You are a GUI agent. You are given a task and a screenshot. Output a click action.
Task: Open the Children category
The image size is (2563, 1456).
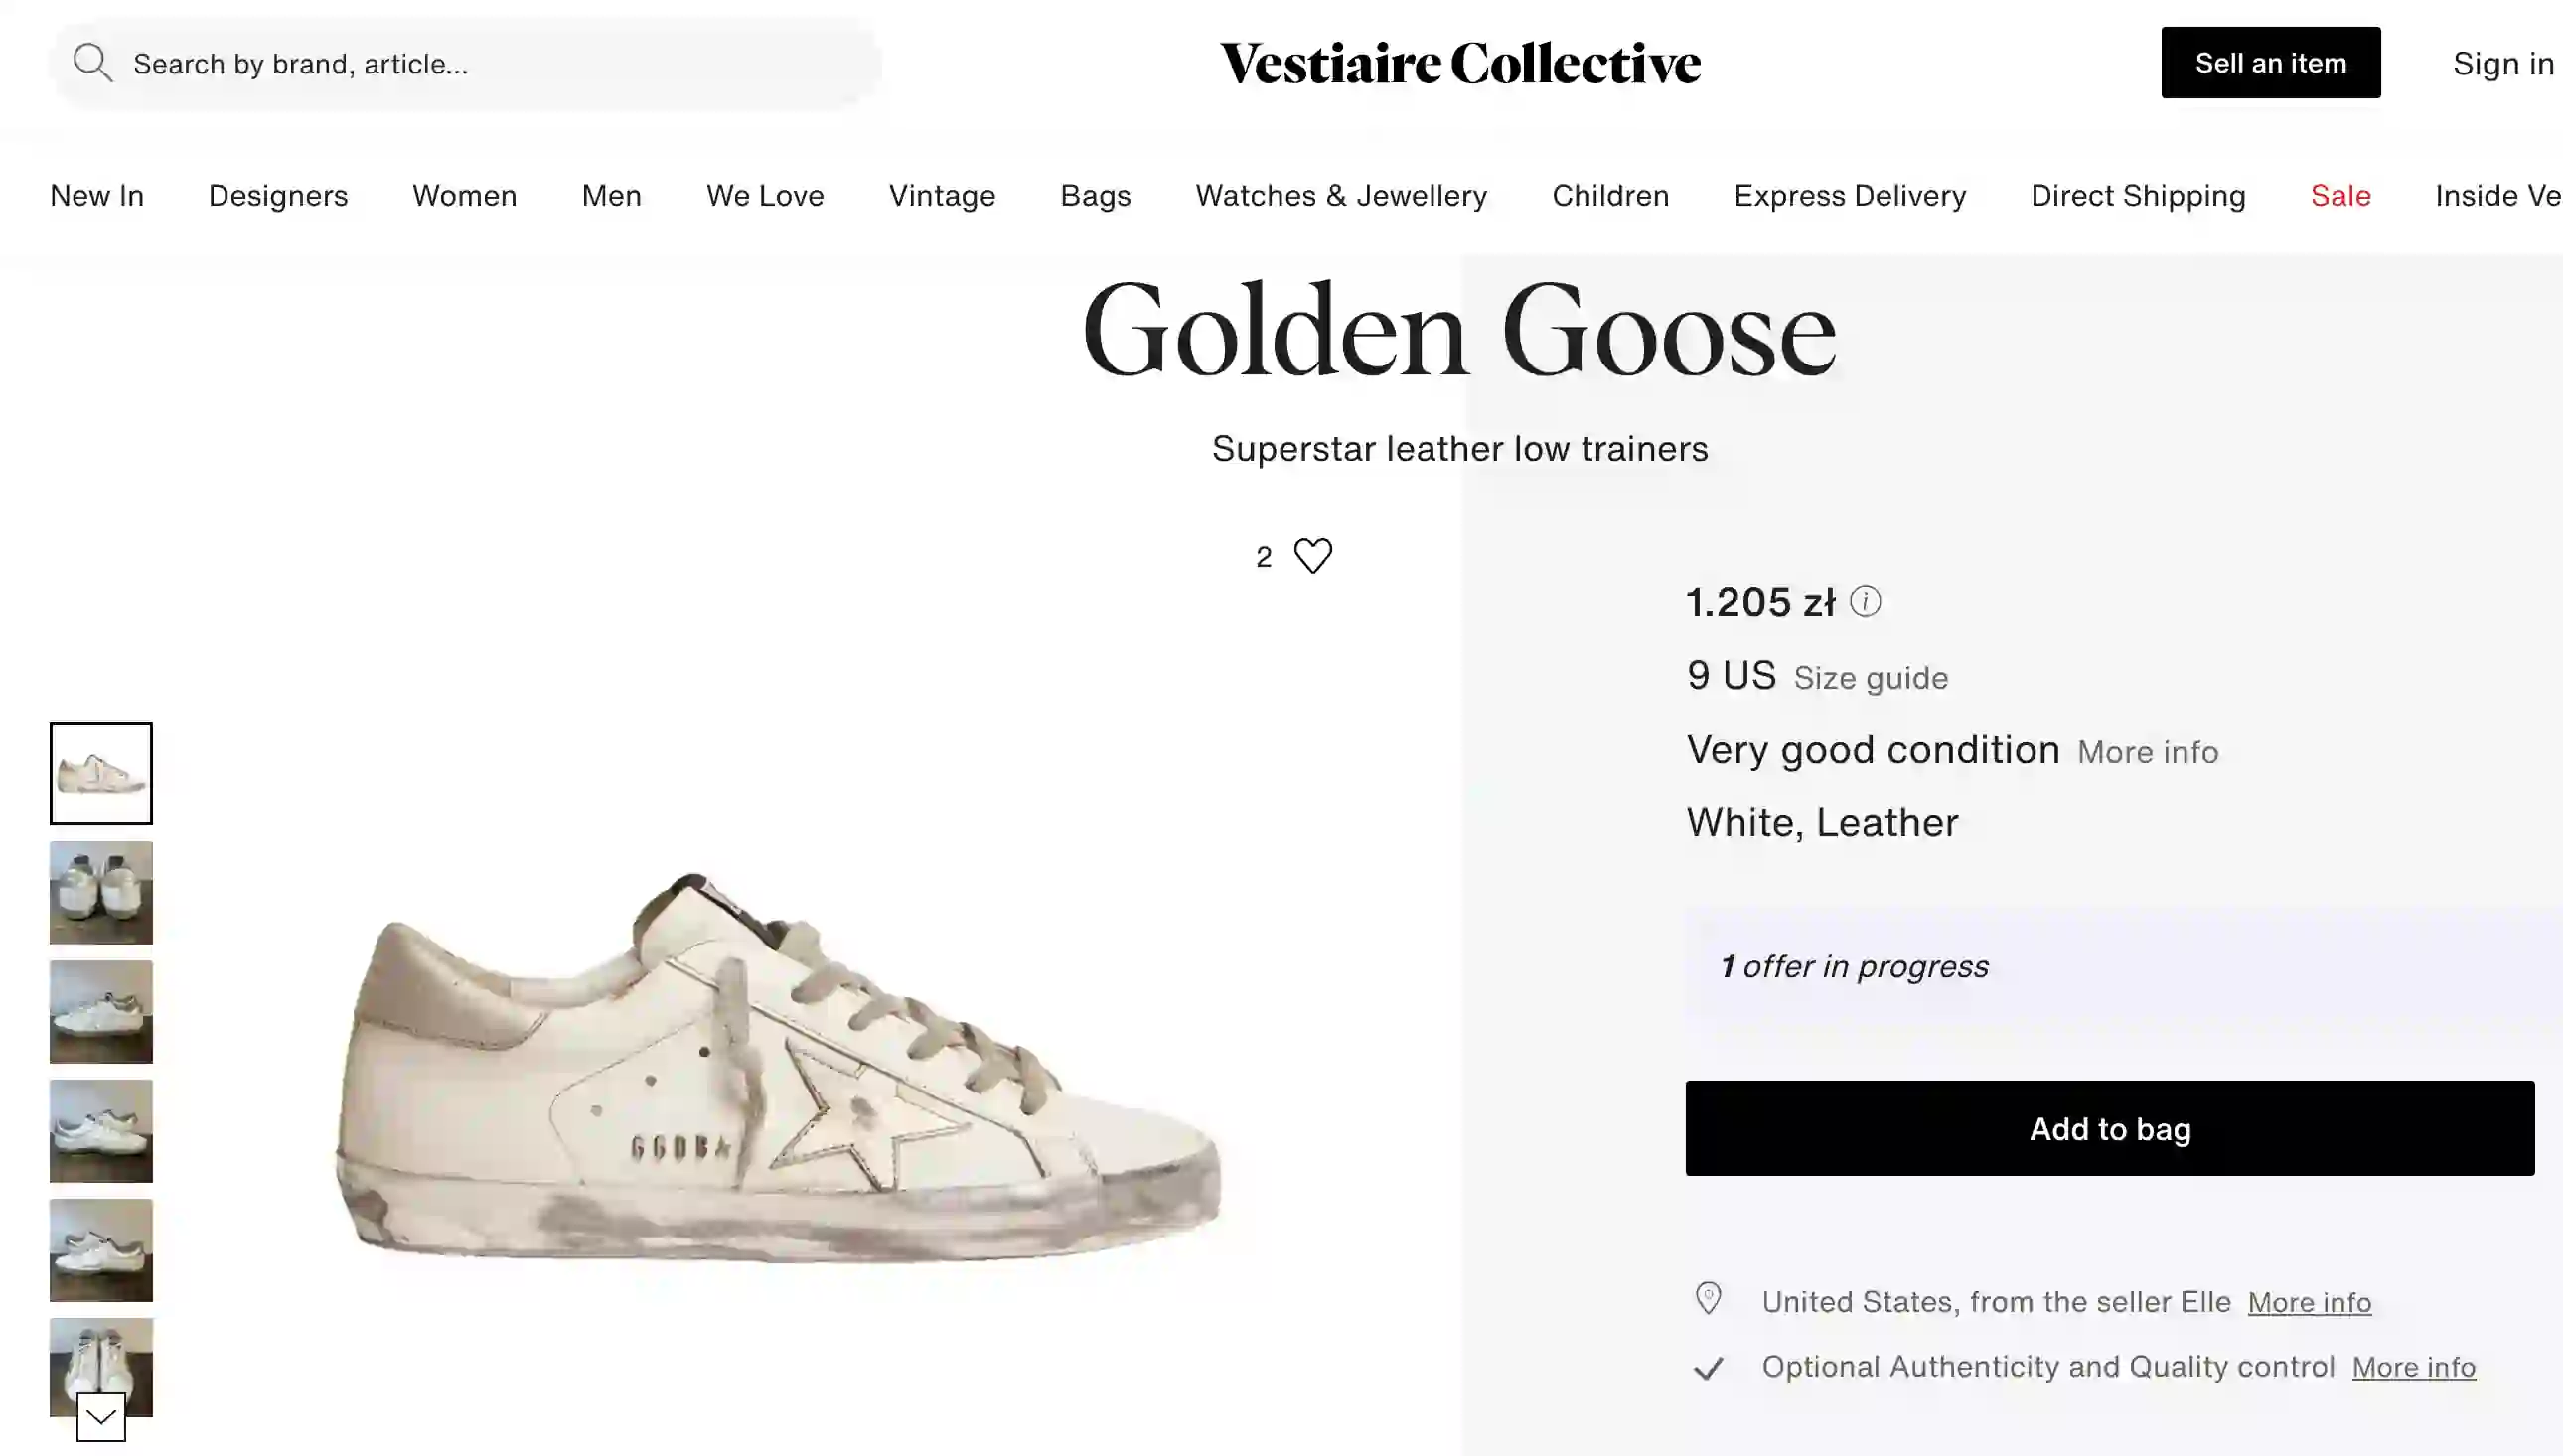point(1610,195)
